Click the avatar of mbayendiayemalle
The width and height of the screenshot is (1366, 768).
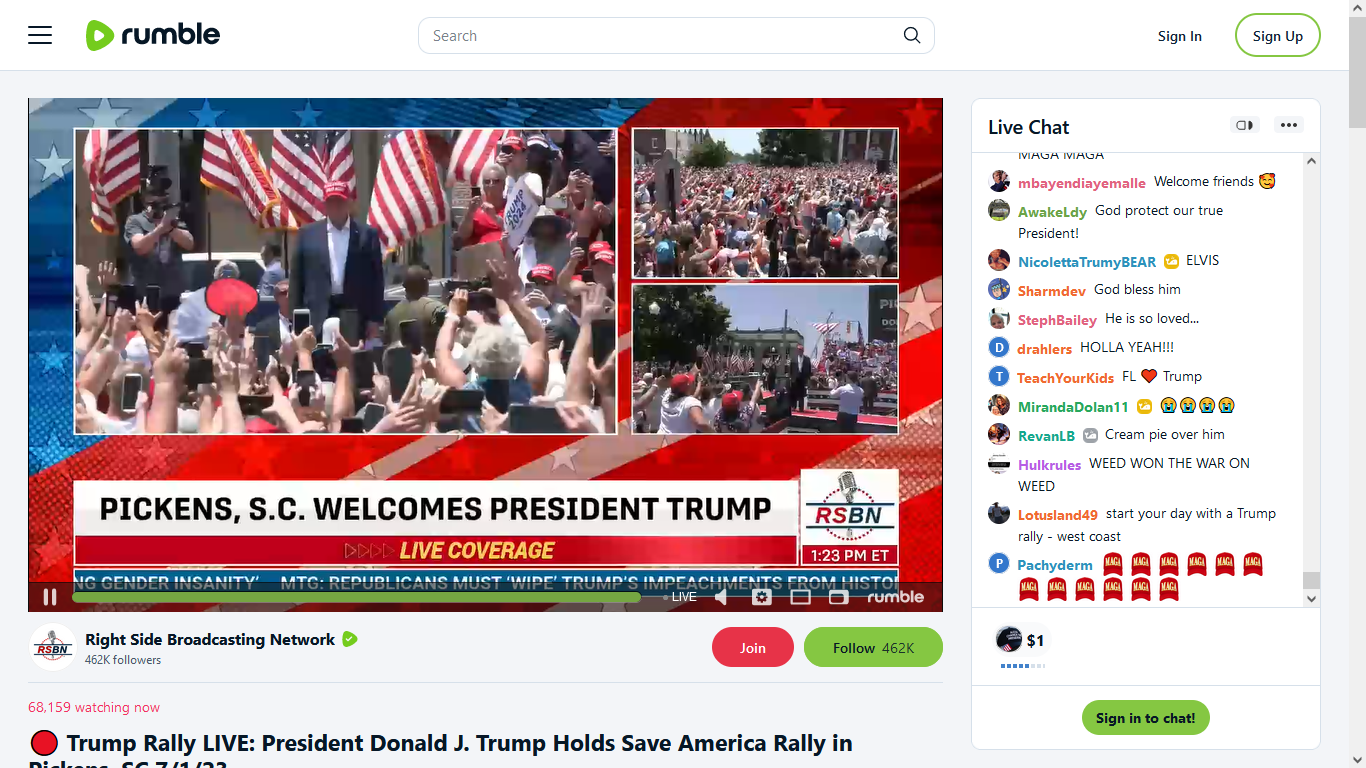click(999, 181)
